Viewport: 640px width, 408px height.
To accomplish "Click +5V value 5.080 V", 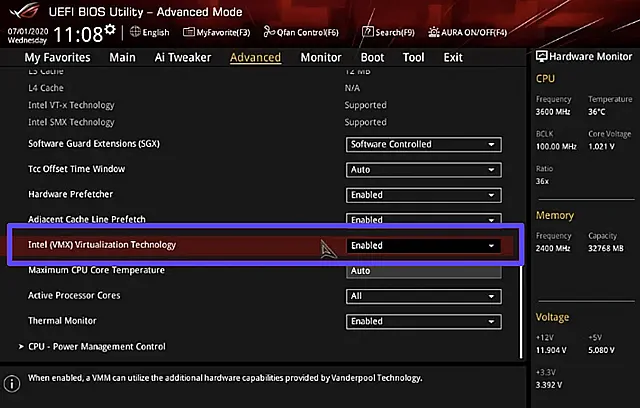I will pyautogui.click(x=601, y=350).
